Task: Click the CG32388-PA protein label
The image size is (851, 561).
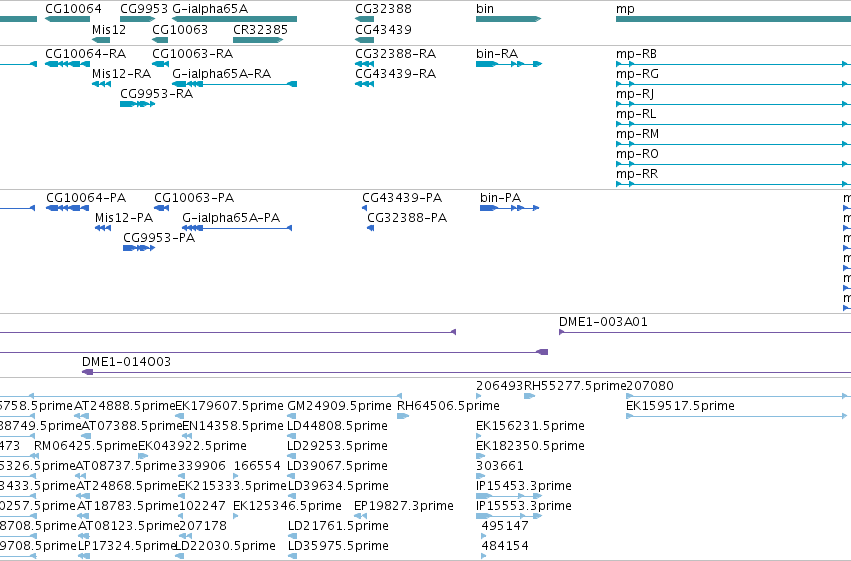Action: point(407,218)
